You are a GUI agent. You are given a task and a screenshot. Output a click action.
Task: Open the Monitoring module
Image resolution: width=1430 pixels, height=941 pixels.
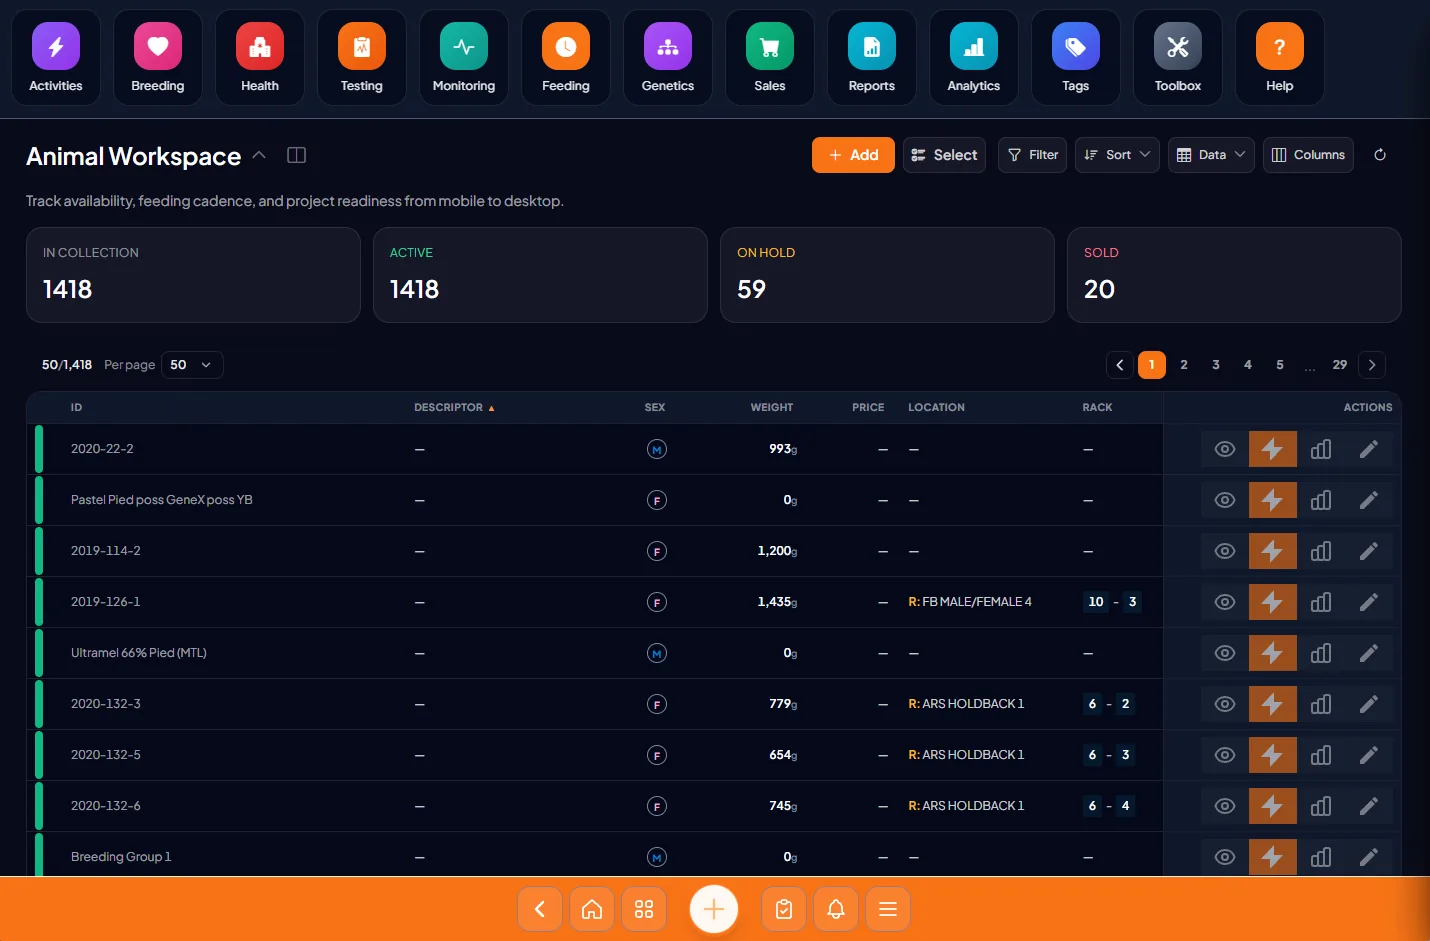point(464,58)
